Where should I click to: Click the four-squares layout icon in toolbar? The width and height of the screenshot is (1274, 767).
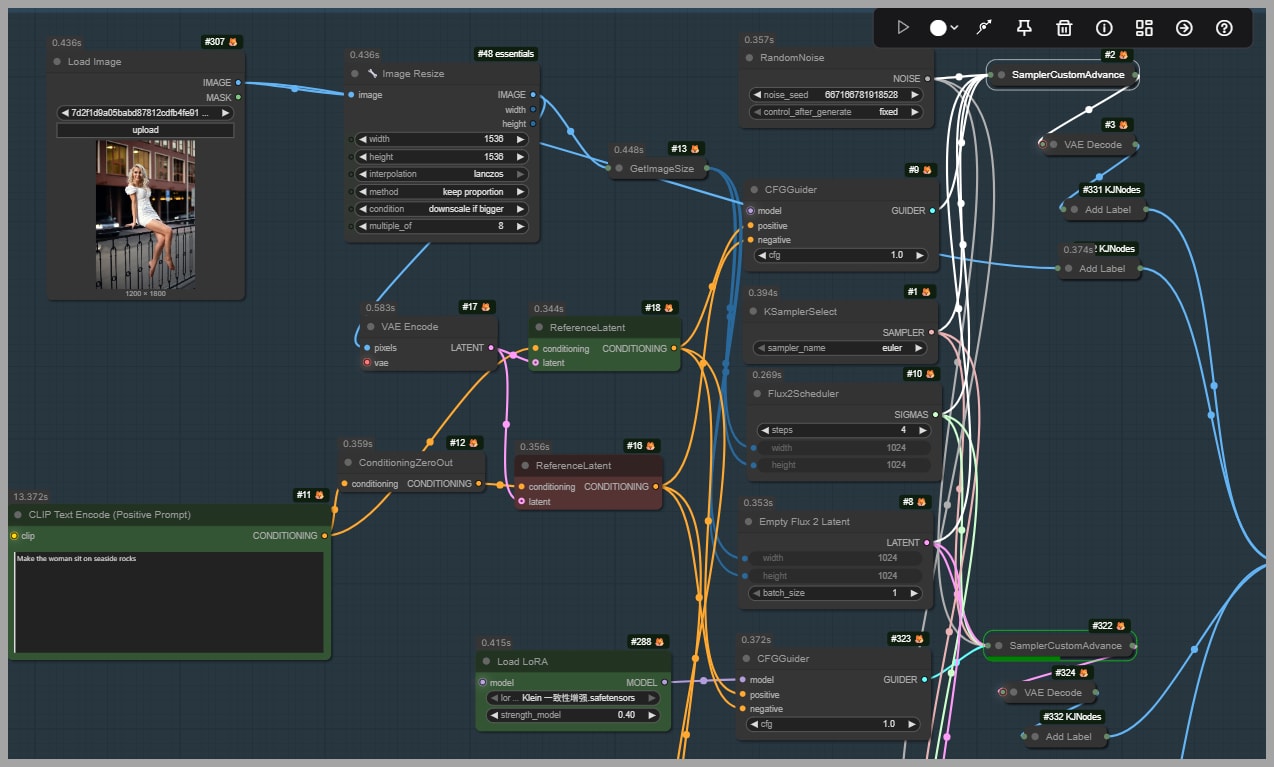point(1144,28)
